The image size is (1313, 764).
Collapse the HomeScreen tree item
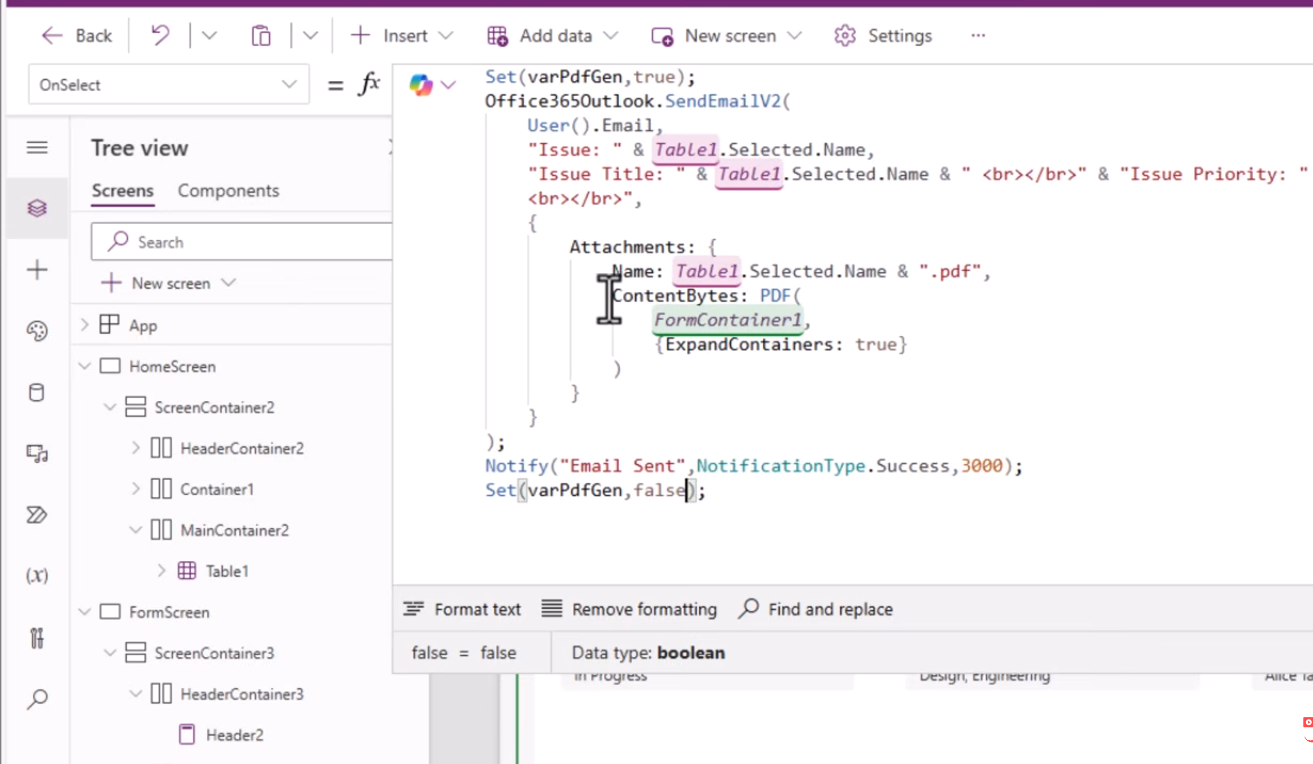coord(85,366)
